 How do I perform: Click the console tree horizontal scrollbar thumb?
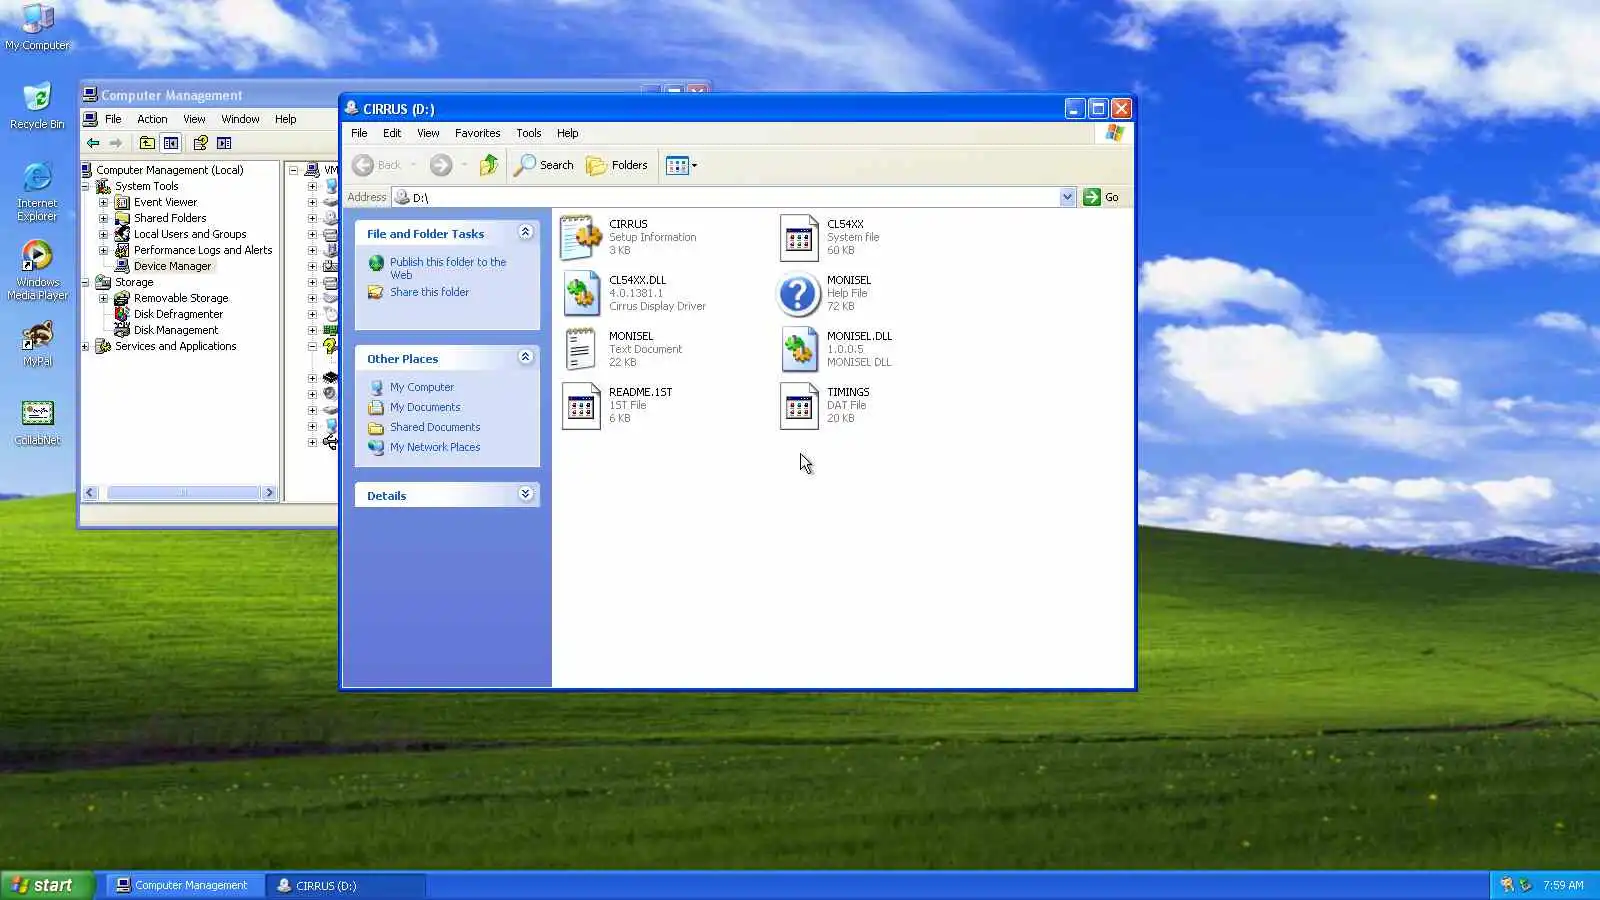[182, 492]
